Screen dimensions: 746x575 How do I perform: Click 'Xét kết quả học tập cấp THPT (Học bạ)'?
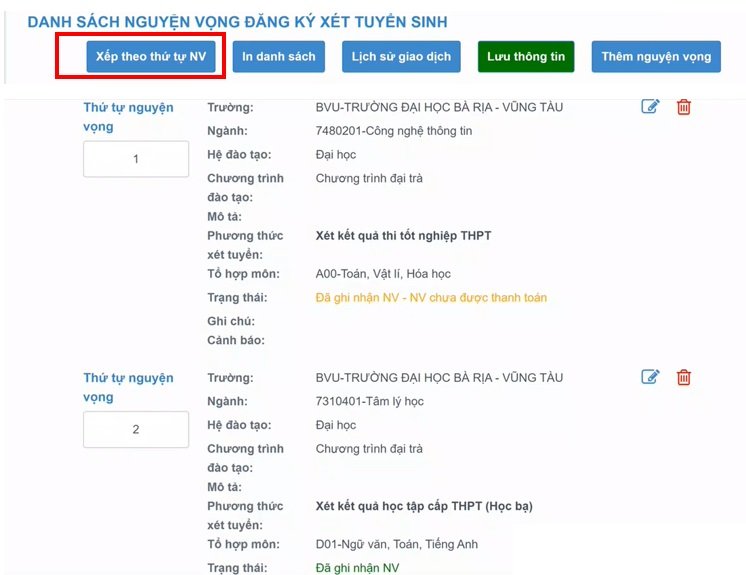pyautogui.click(x=424, y=506)
